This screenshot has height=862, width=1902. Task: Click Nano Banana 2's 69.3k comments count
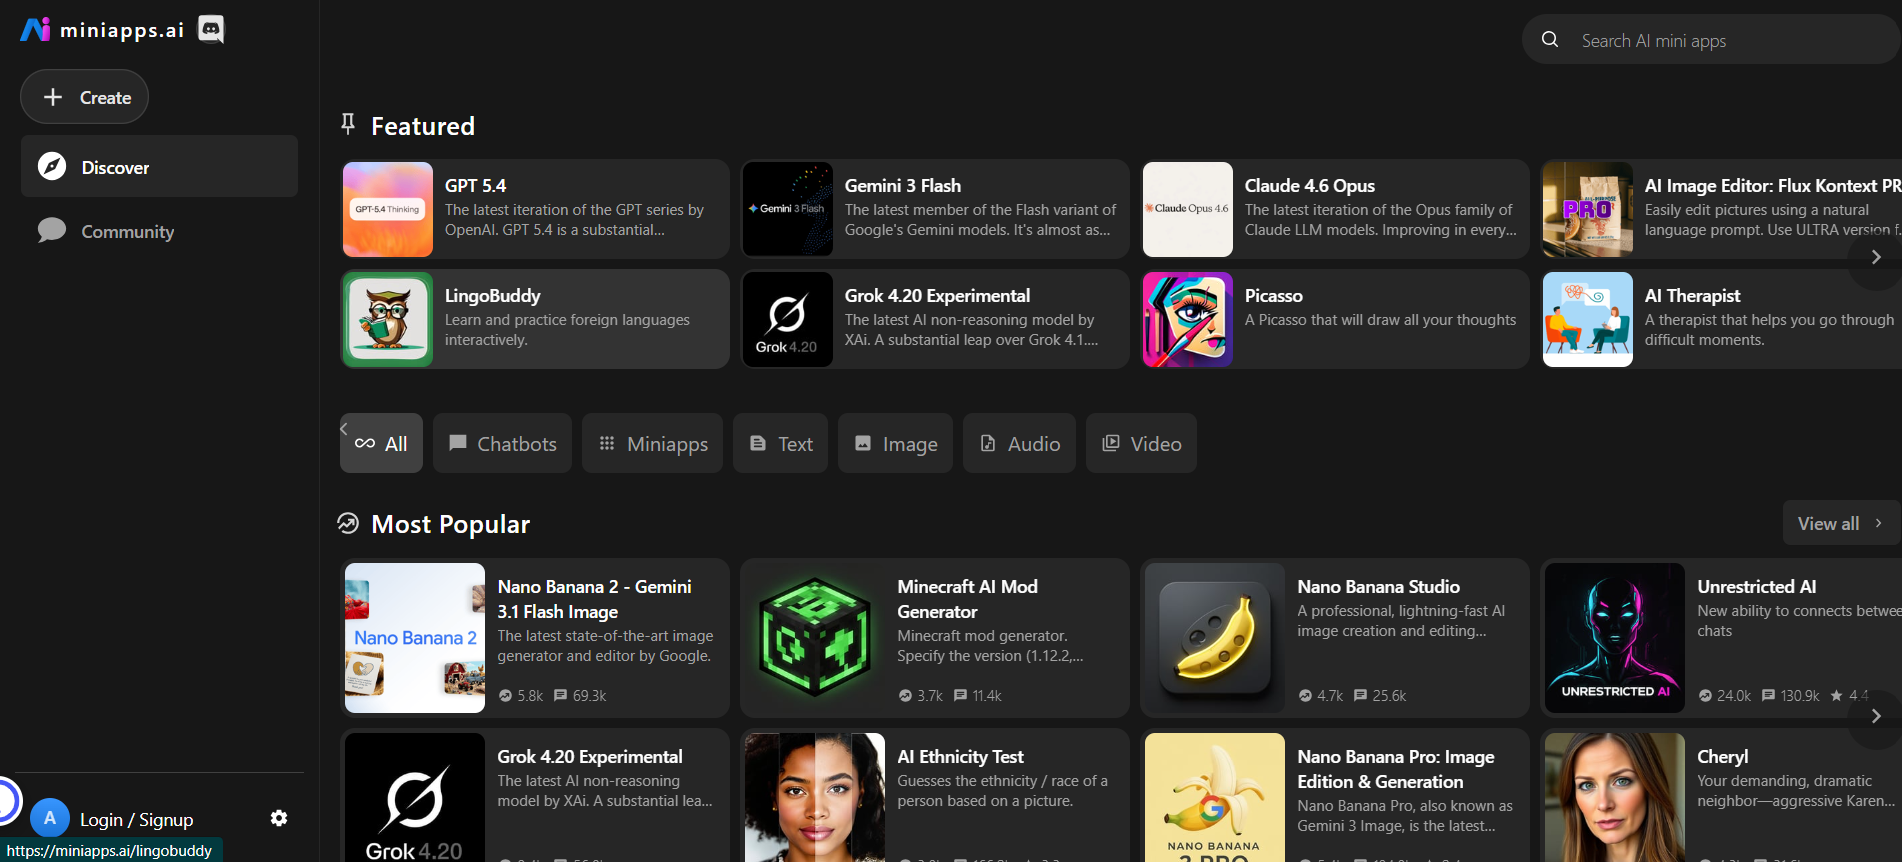(x=580, y=696)
